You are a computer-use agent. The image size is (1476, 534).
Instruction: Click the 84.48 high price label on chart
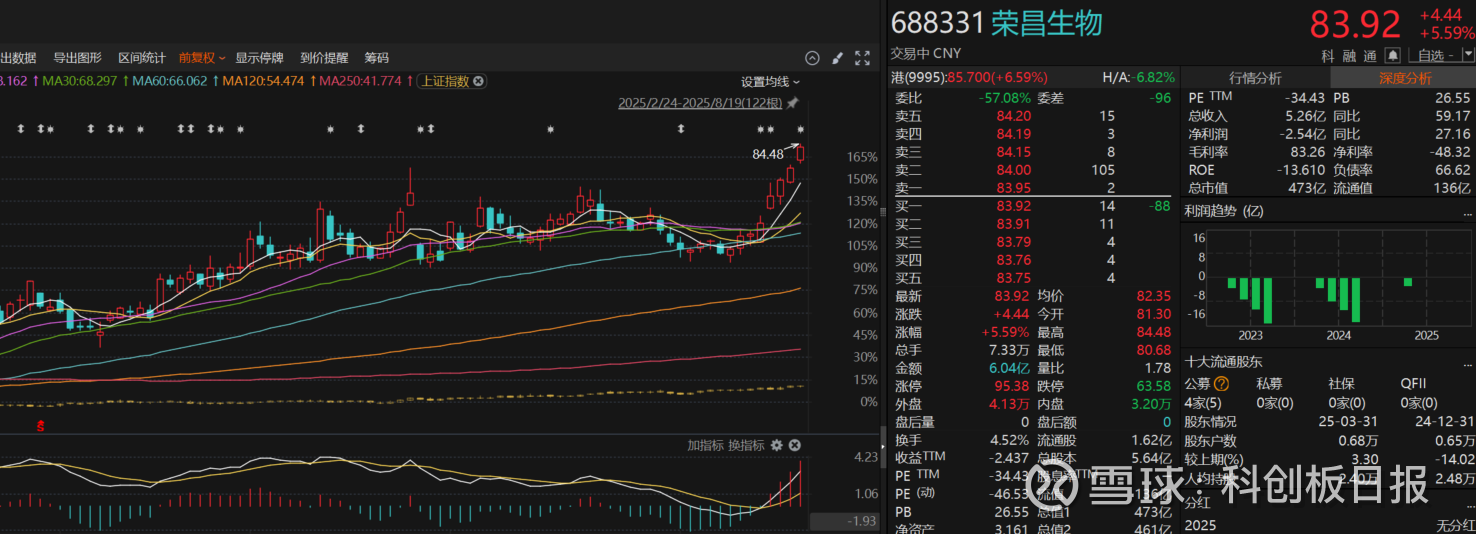click(768, 154)
